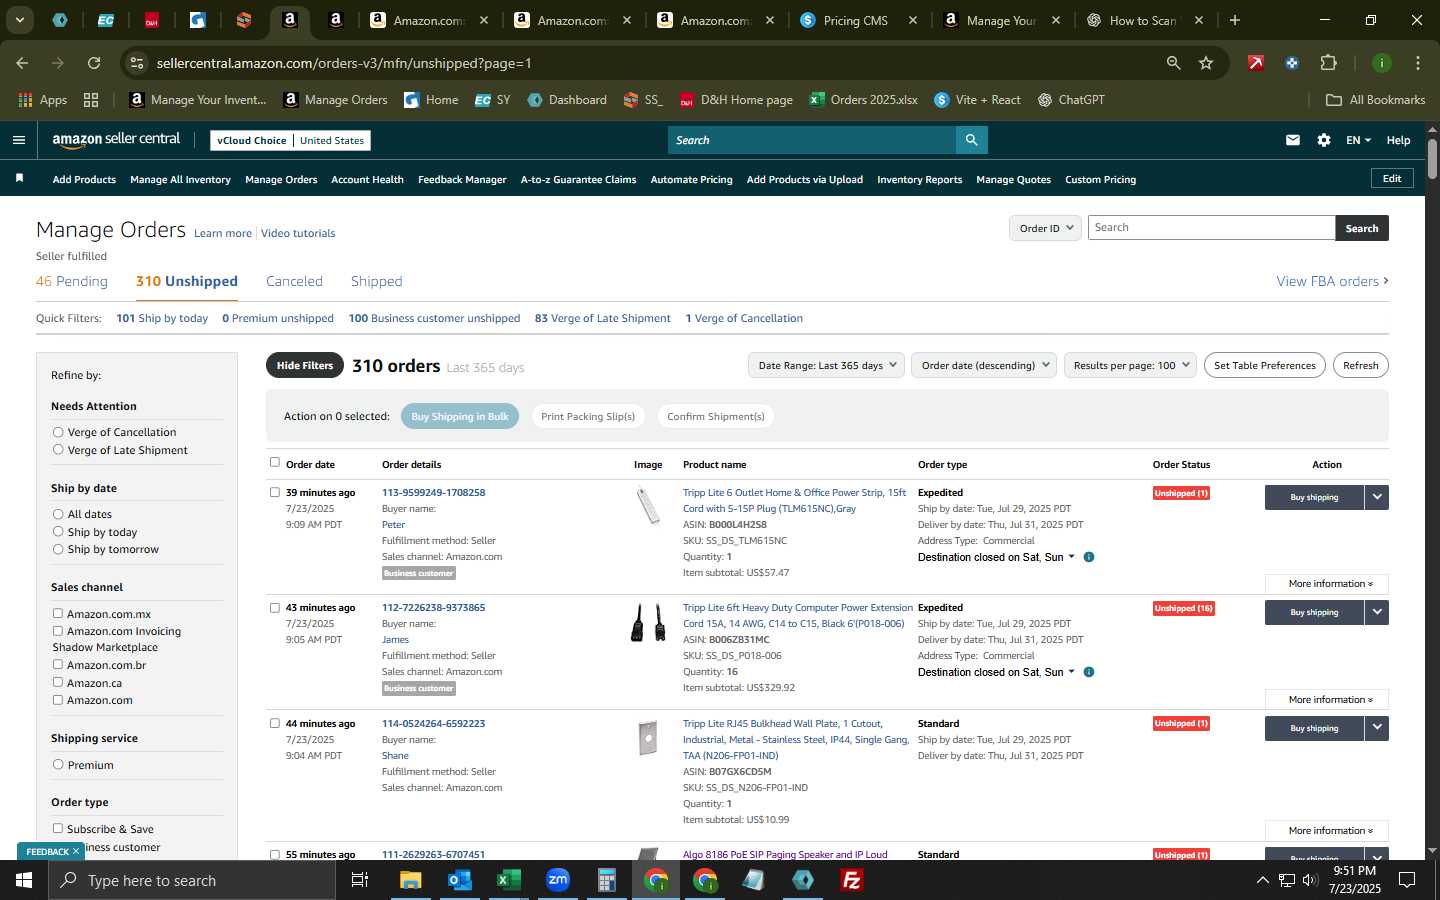Tick the select-all orders checkbox in table header
Image resolution: width=1440 pixels, height=900 pixels.
click(275, 462)
